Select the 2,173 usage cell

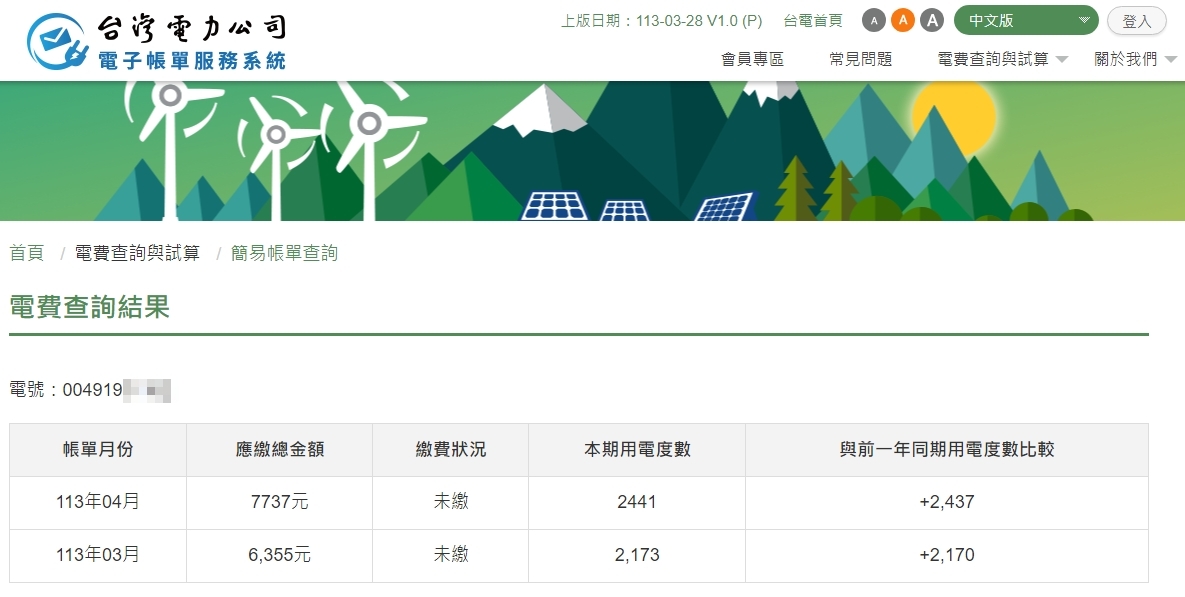click(636, 555)
